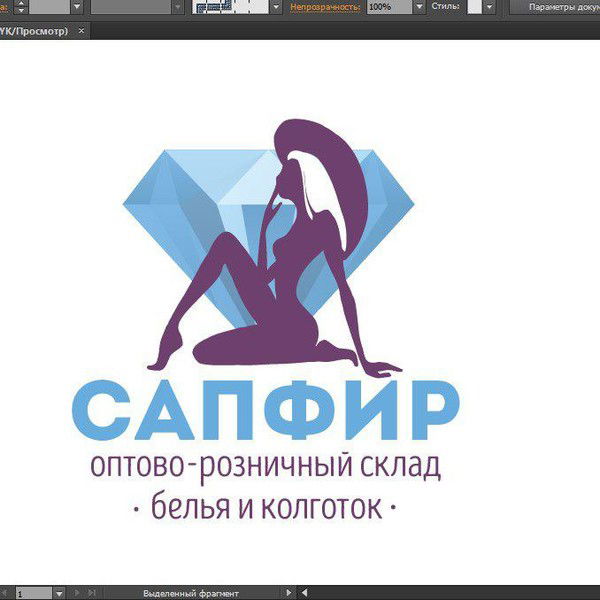The height and width of the screenshot is (600, 600).
Task: Click the left arrow by the horizontal scrollbar
Action: (304, 593)
